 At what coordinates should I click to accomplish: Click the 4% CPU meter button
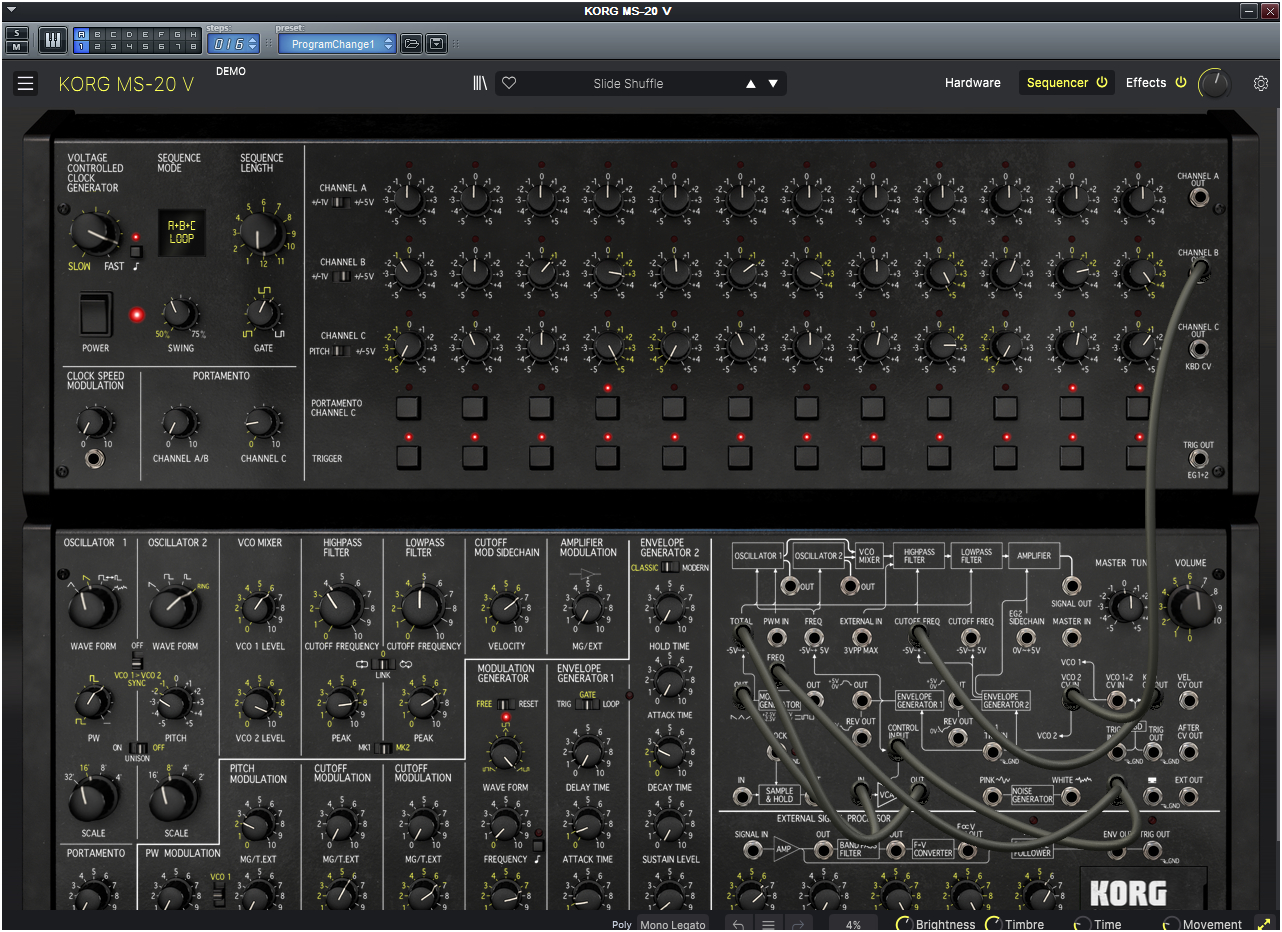853,925
